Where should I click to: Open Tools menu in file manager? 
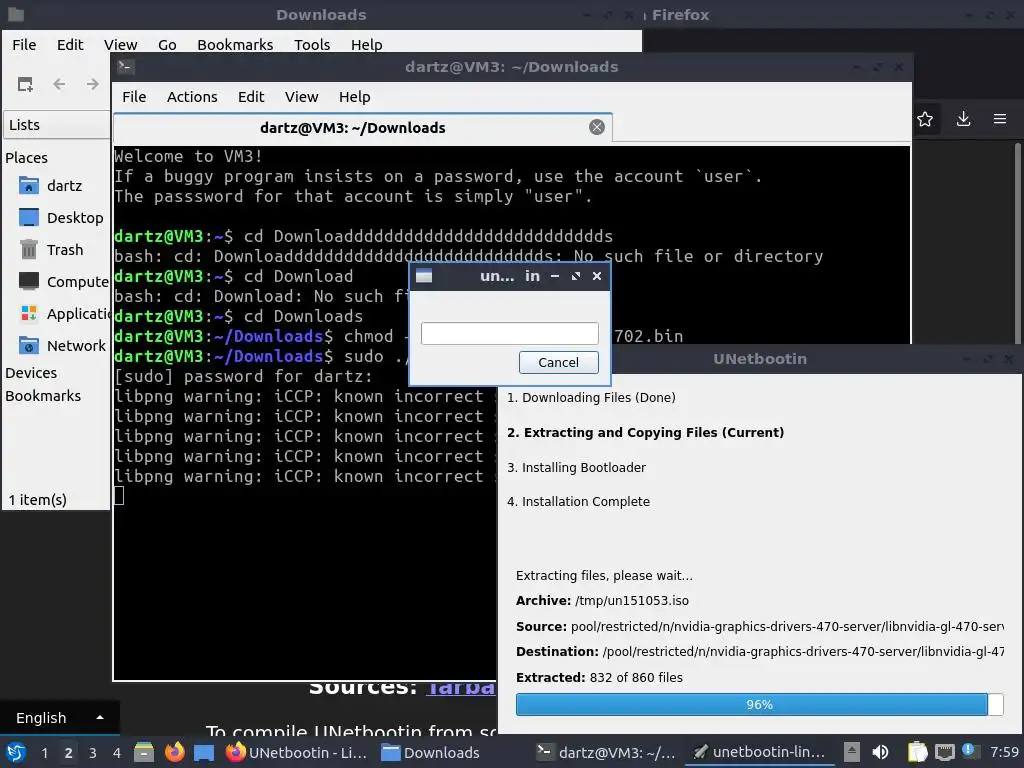[312, 44]
